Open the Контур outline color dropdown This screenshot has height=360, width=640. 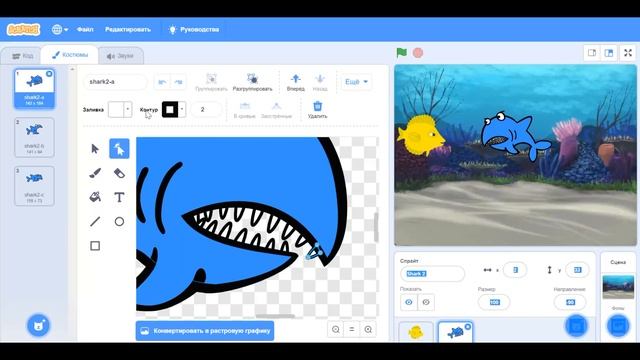coord(174,109)
